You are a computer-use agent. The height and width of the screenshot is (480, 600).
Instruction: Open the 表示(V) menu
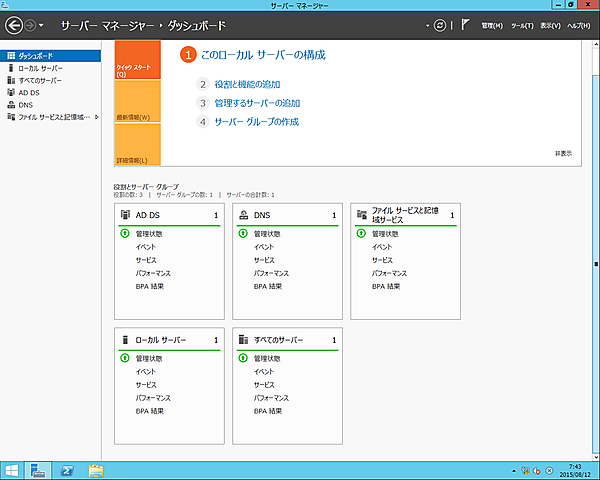click(x=550, y=26)
